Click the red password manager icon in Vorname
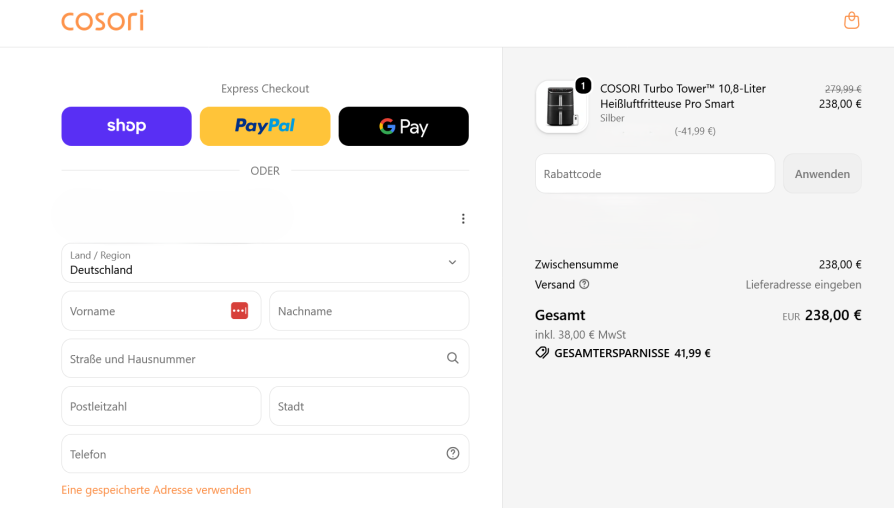Screen dimensions: 894x508 [239, 311]
